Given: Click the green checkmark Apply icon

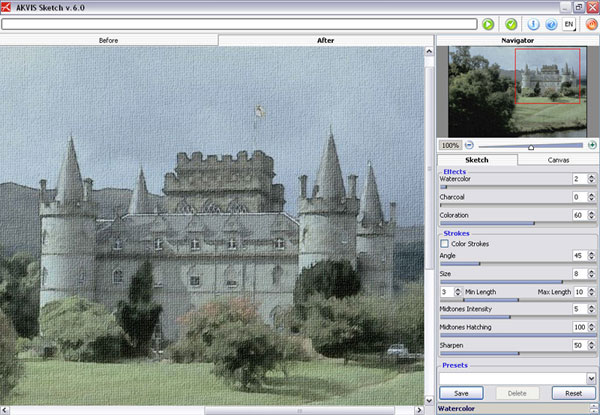Looking at the screenshot, I should pyautogui.click(x=511, y=22).
